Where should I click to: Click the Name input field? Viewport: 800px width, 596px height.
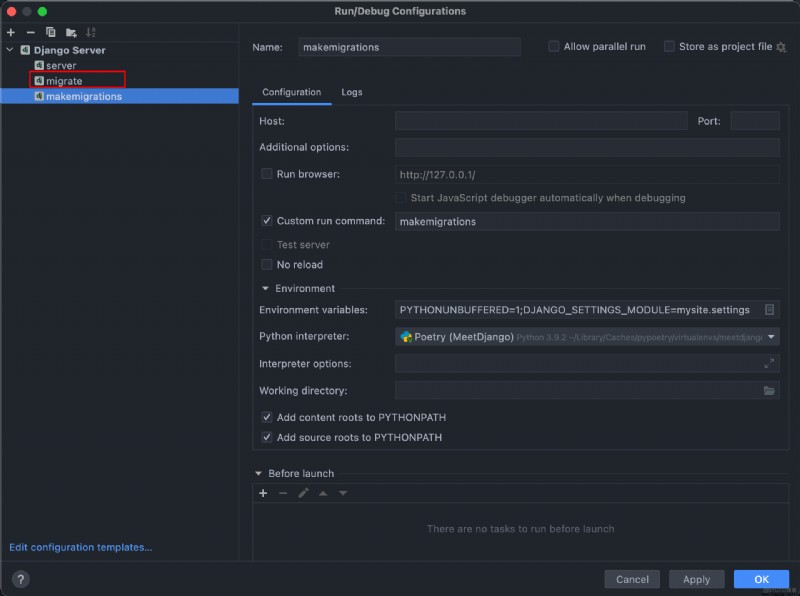[409, 47]
